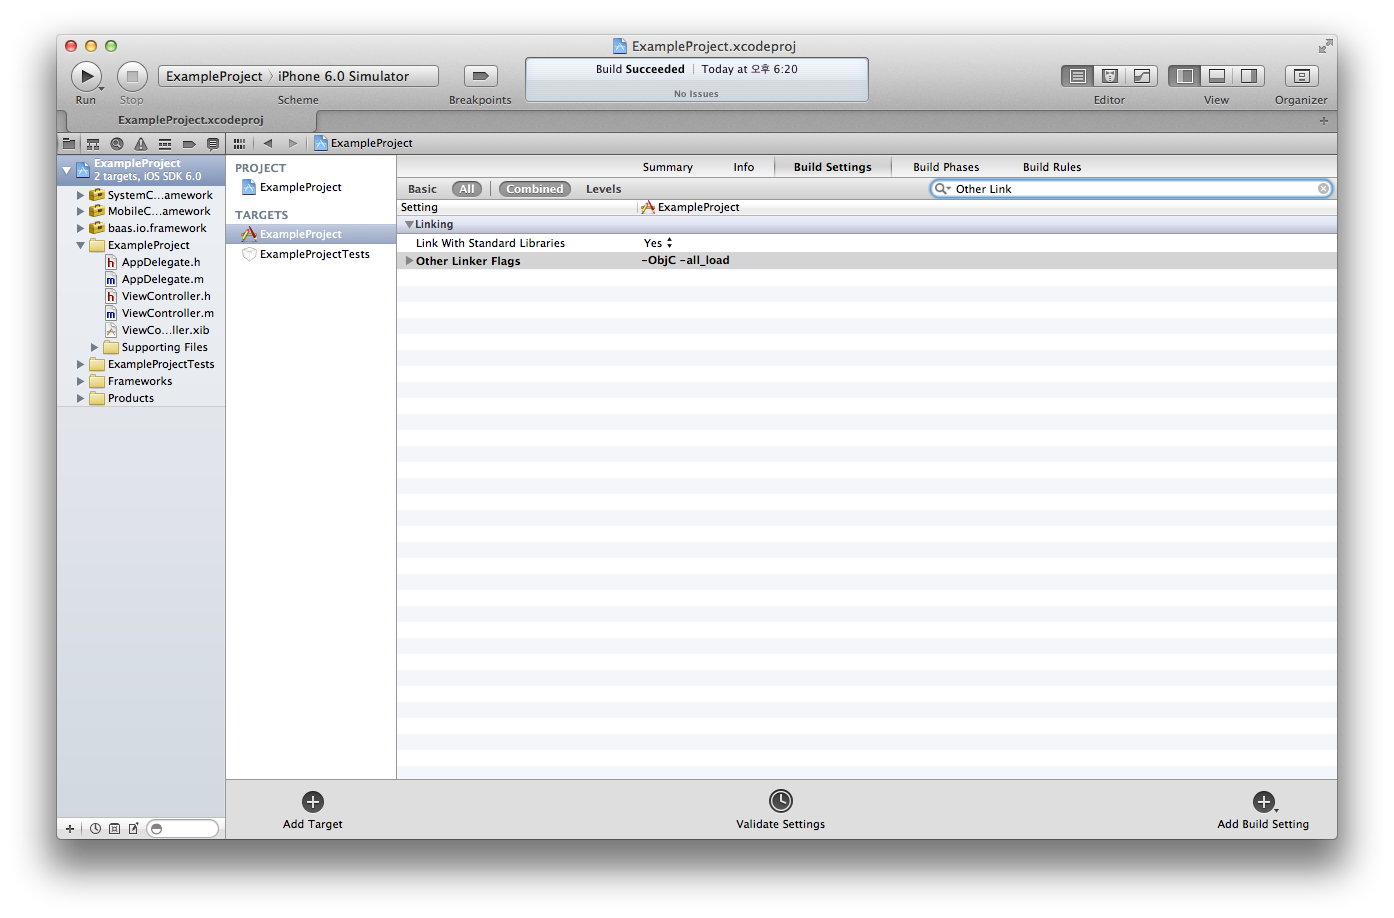Open the related files grid menu
This screenshot has height=918, width=1394.
tap(239, 144)
